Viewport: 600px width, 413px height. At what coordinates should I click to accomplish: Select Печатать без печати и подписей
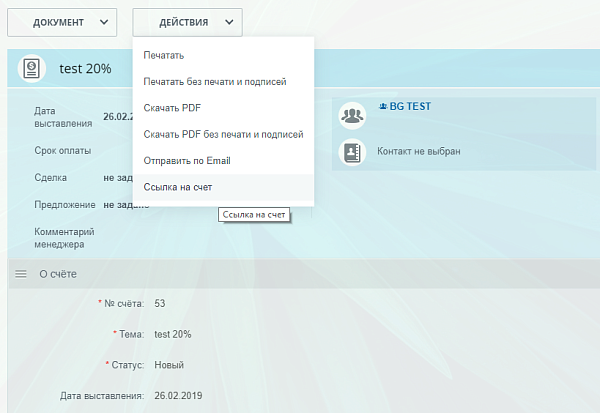[x=223, y=82]
